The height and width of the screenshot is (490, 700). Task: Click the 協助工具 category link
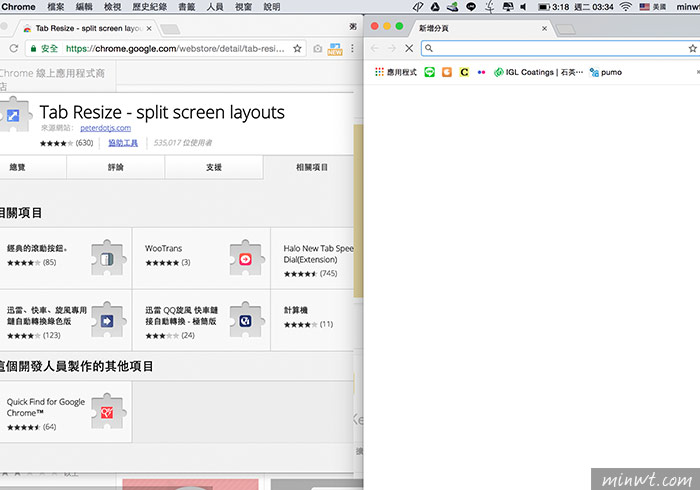[123, 143]
